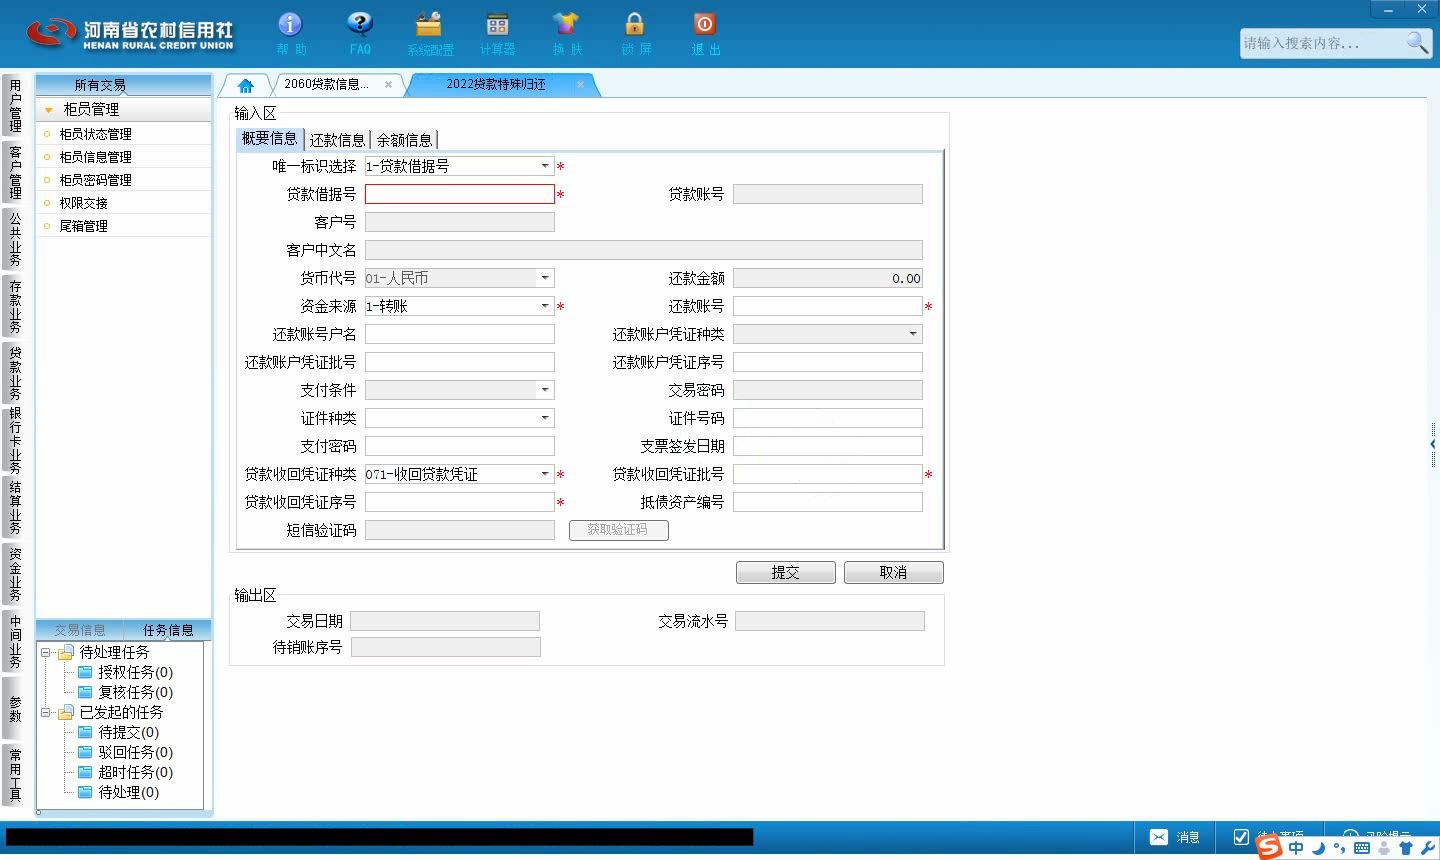This screenshot has height=860, width=1440.
Task: Click Sogou user account icon
Action: (1384, 848)
